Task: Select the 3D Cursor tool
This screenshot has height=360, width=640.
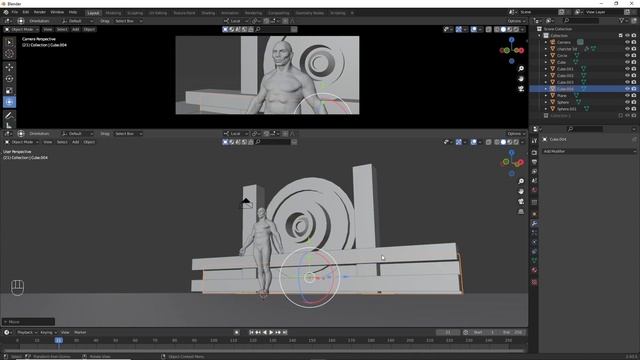Action: point(9,53)
